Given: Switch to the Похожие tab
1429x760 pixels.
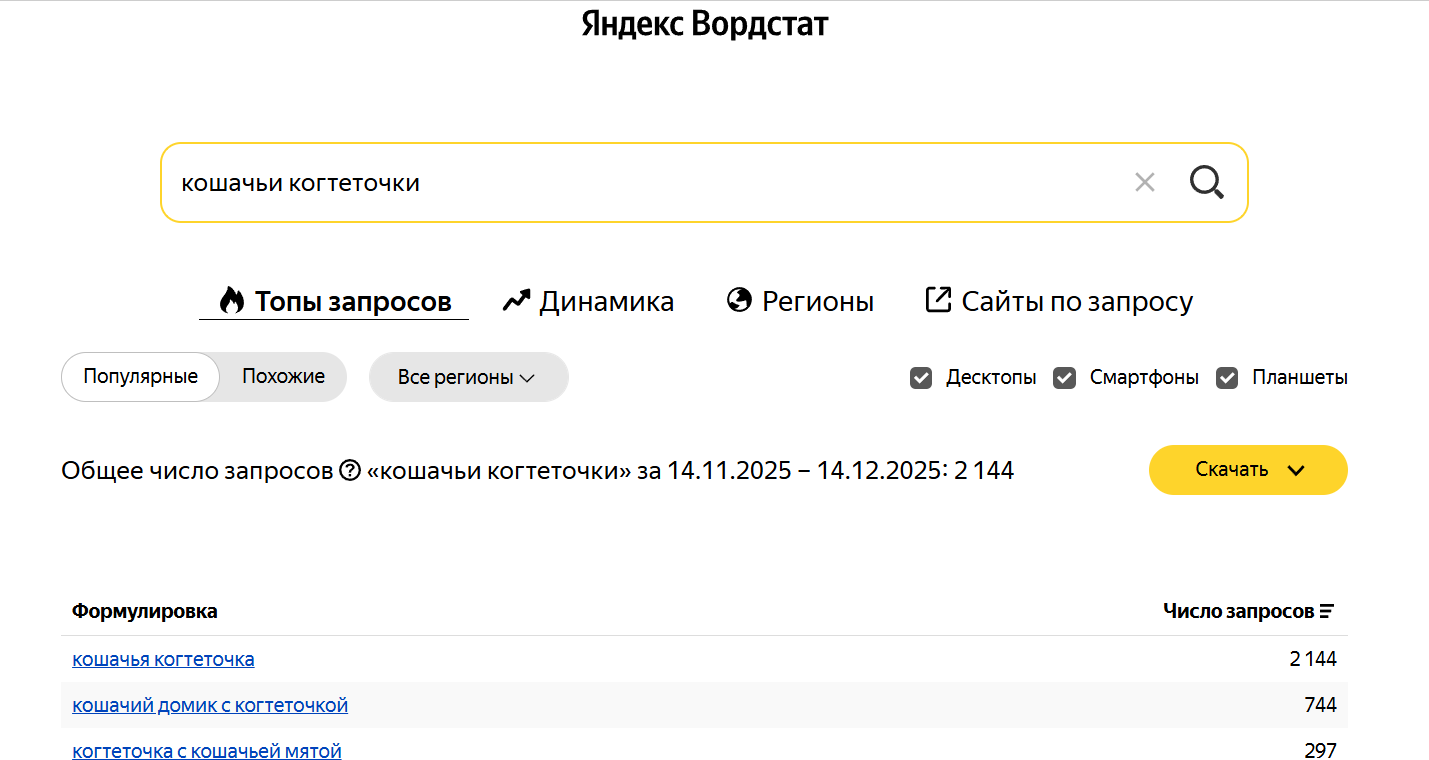Looking at the screenshot, I should [283, 376].
